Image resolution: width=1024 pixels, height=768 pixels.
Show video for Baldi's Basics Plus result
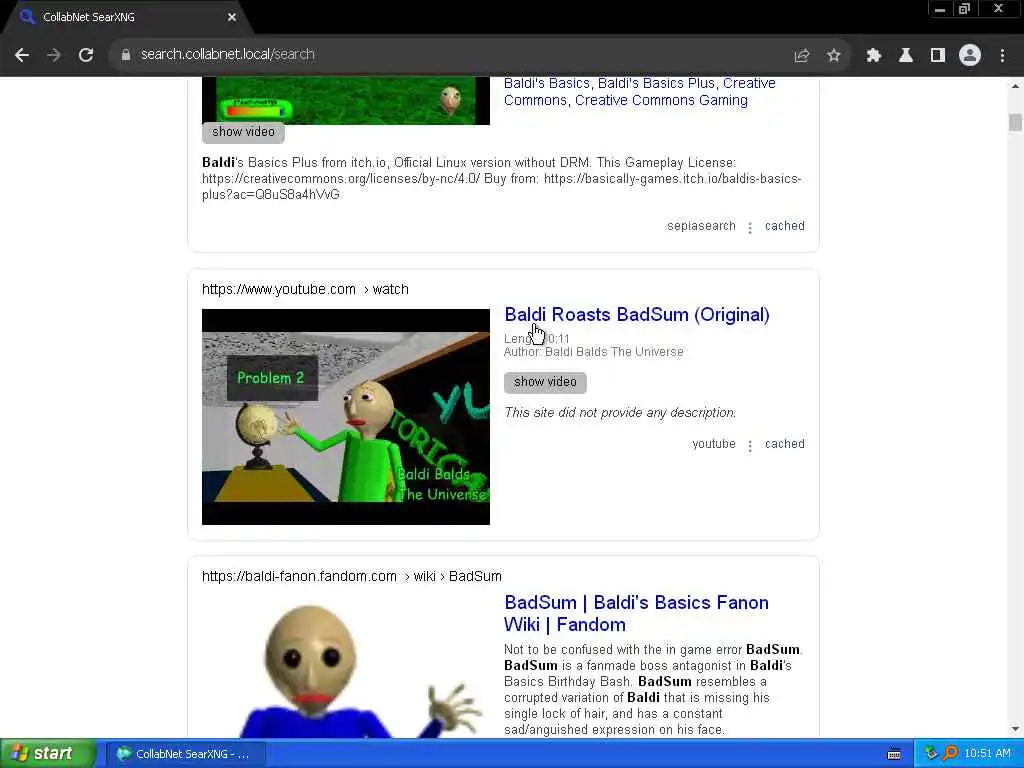click(x=243, y=132)
